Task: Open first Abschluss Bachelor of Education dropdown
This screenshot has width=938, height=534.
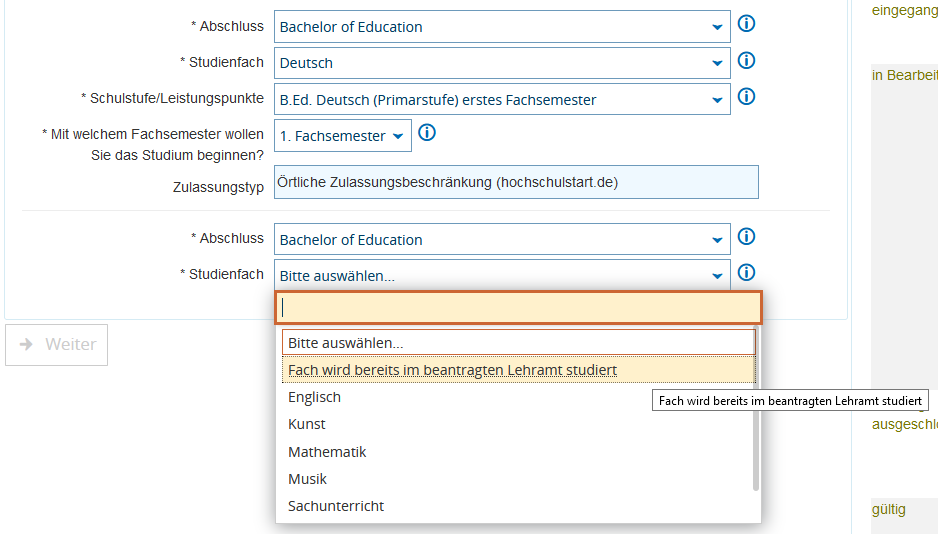Action: 502,27
